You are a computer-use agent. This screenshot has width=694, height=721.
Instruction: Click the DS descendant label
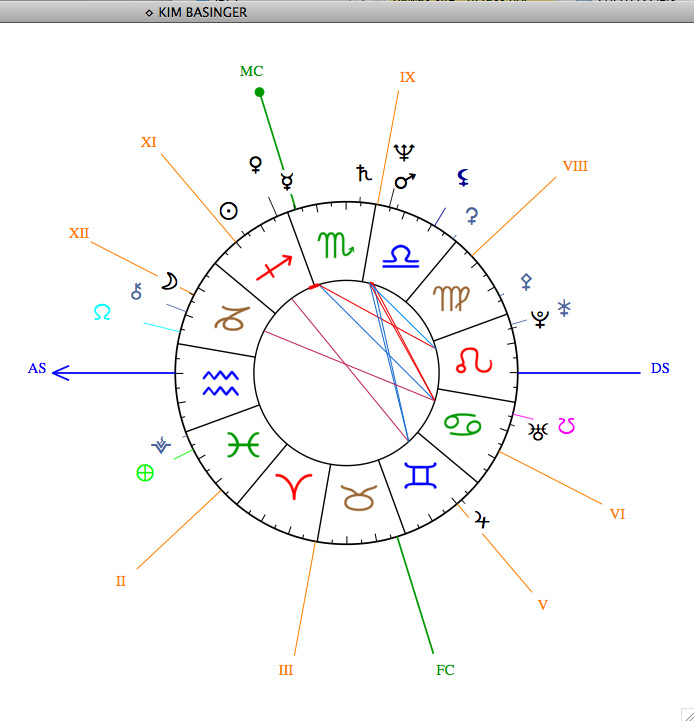[660, 368]
